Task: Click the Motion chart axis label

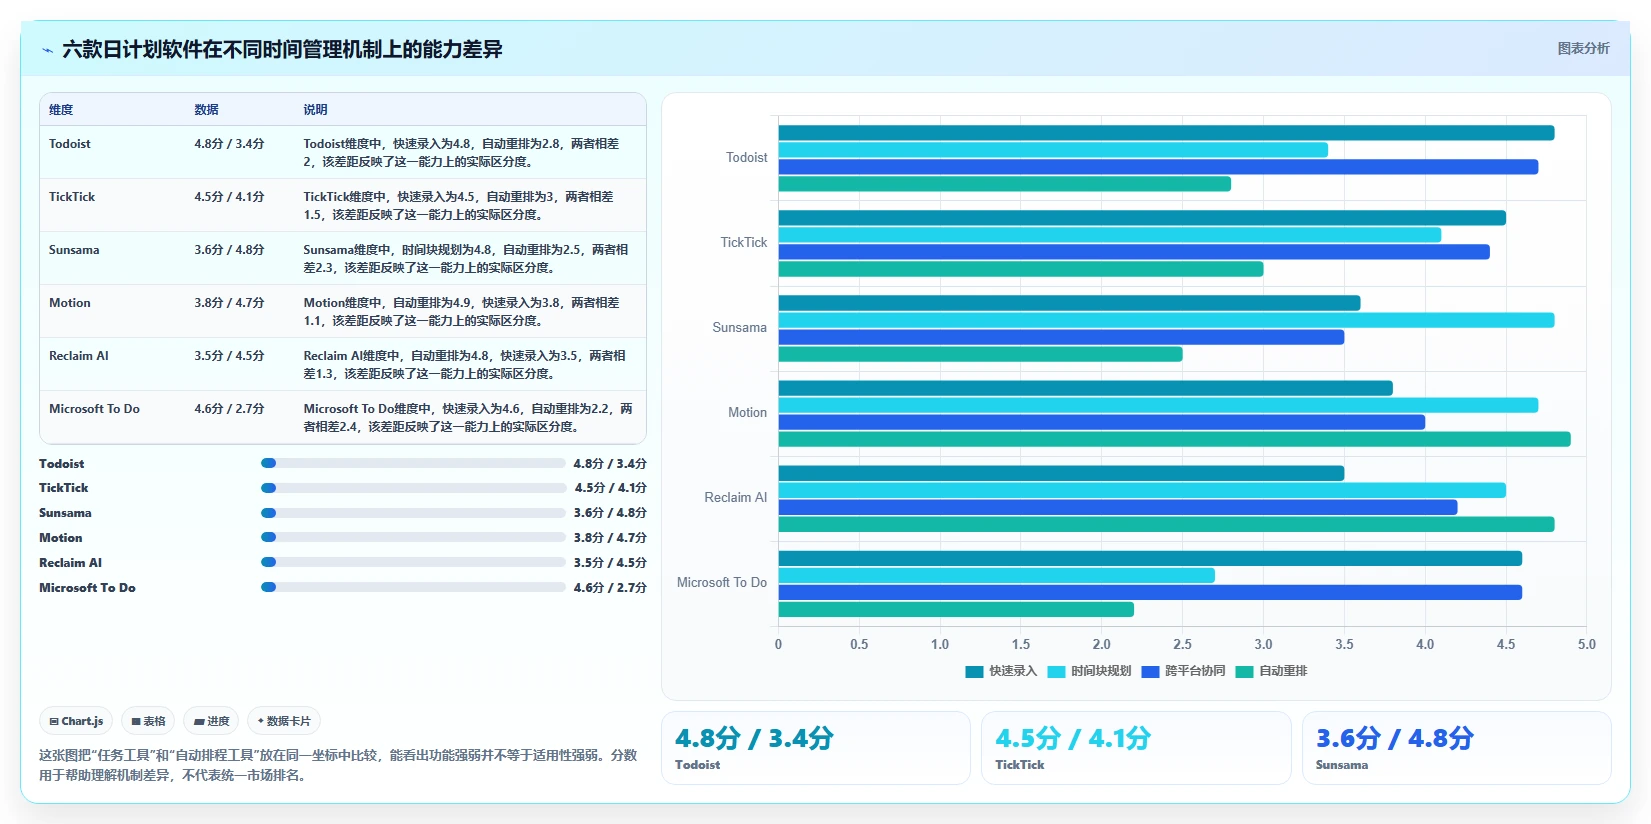Action: (747, 413)
